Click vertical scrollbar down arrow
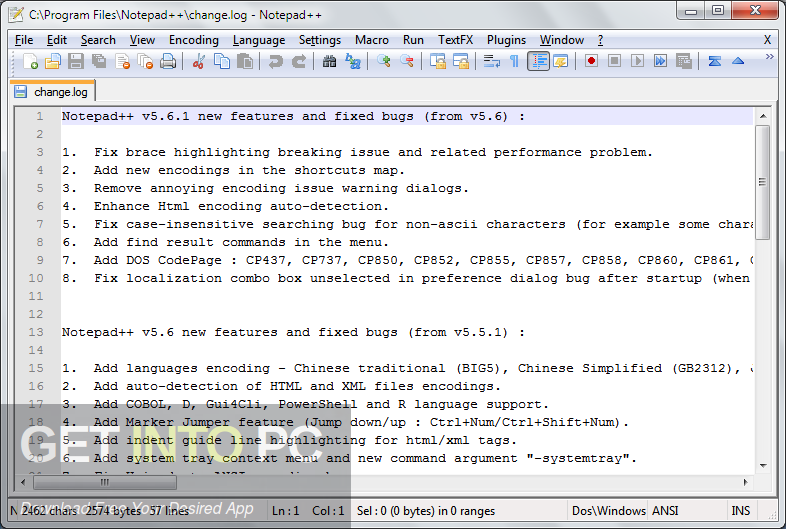 [762, 466]
